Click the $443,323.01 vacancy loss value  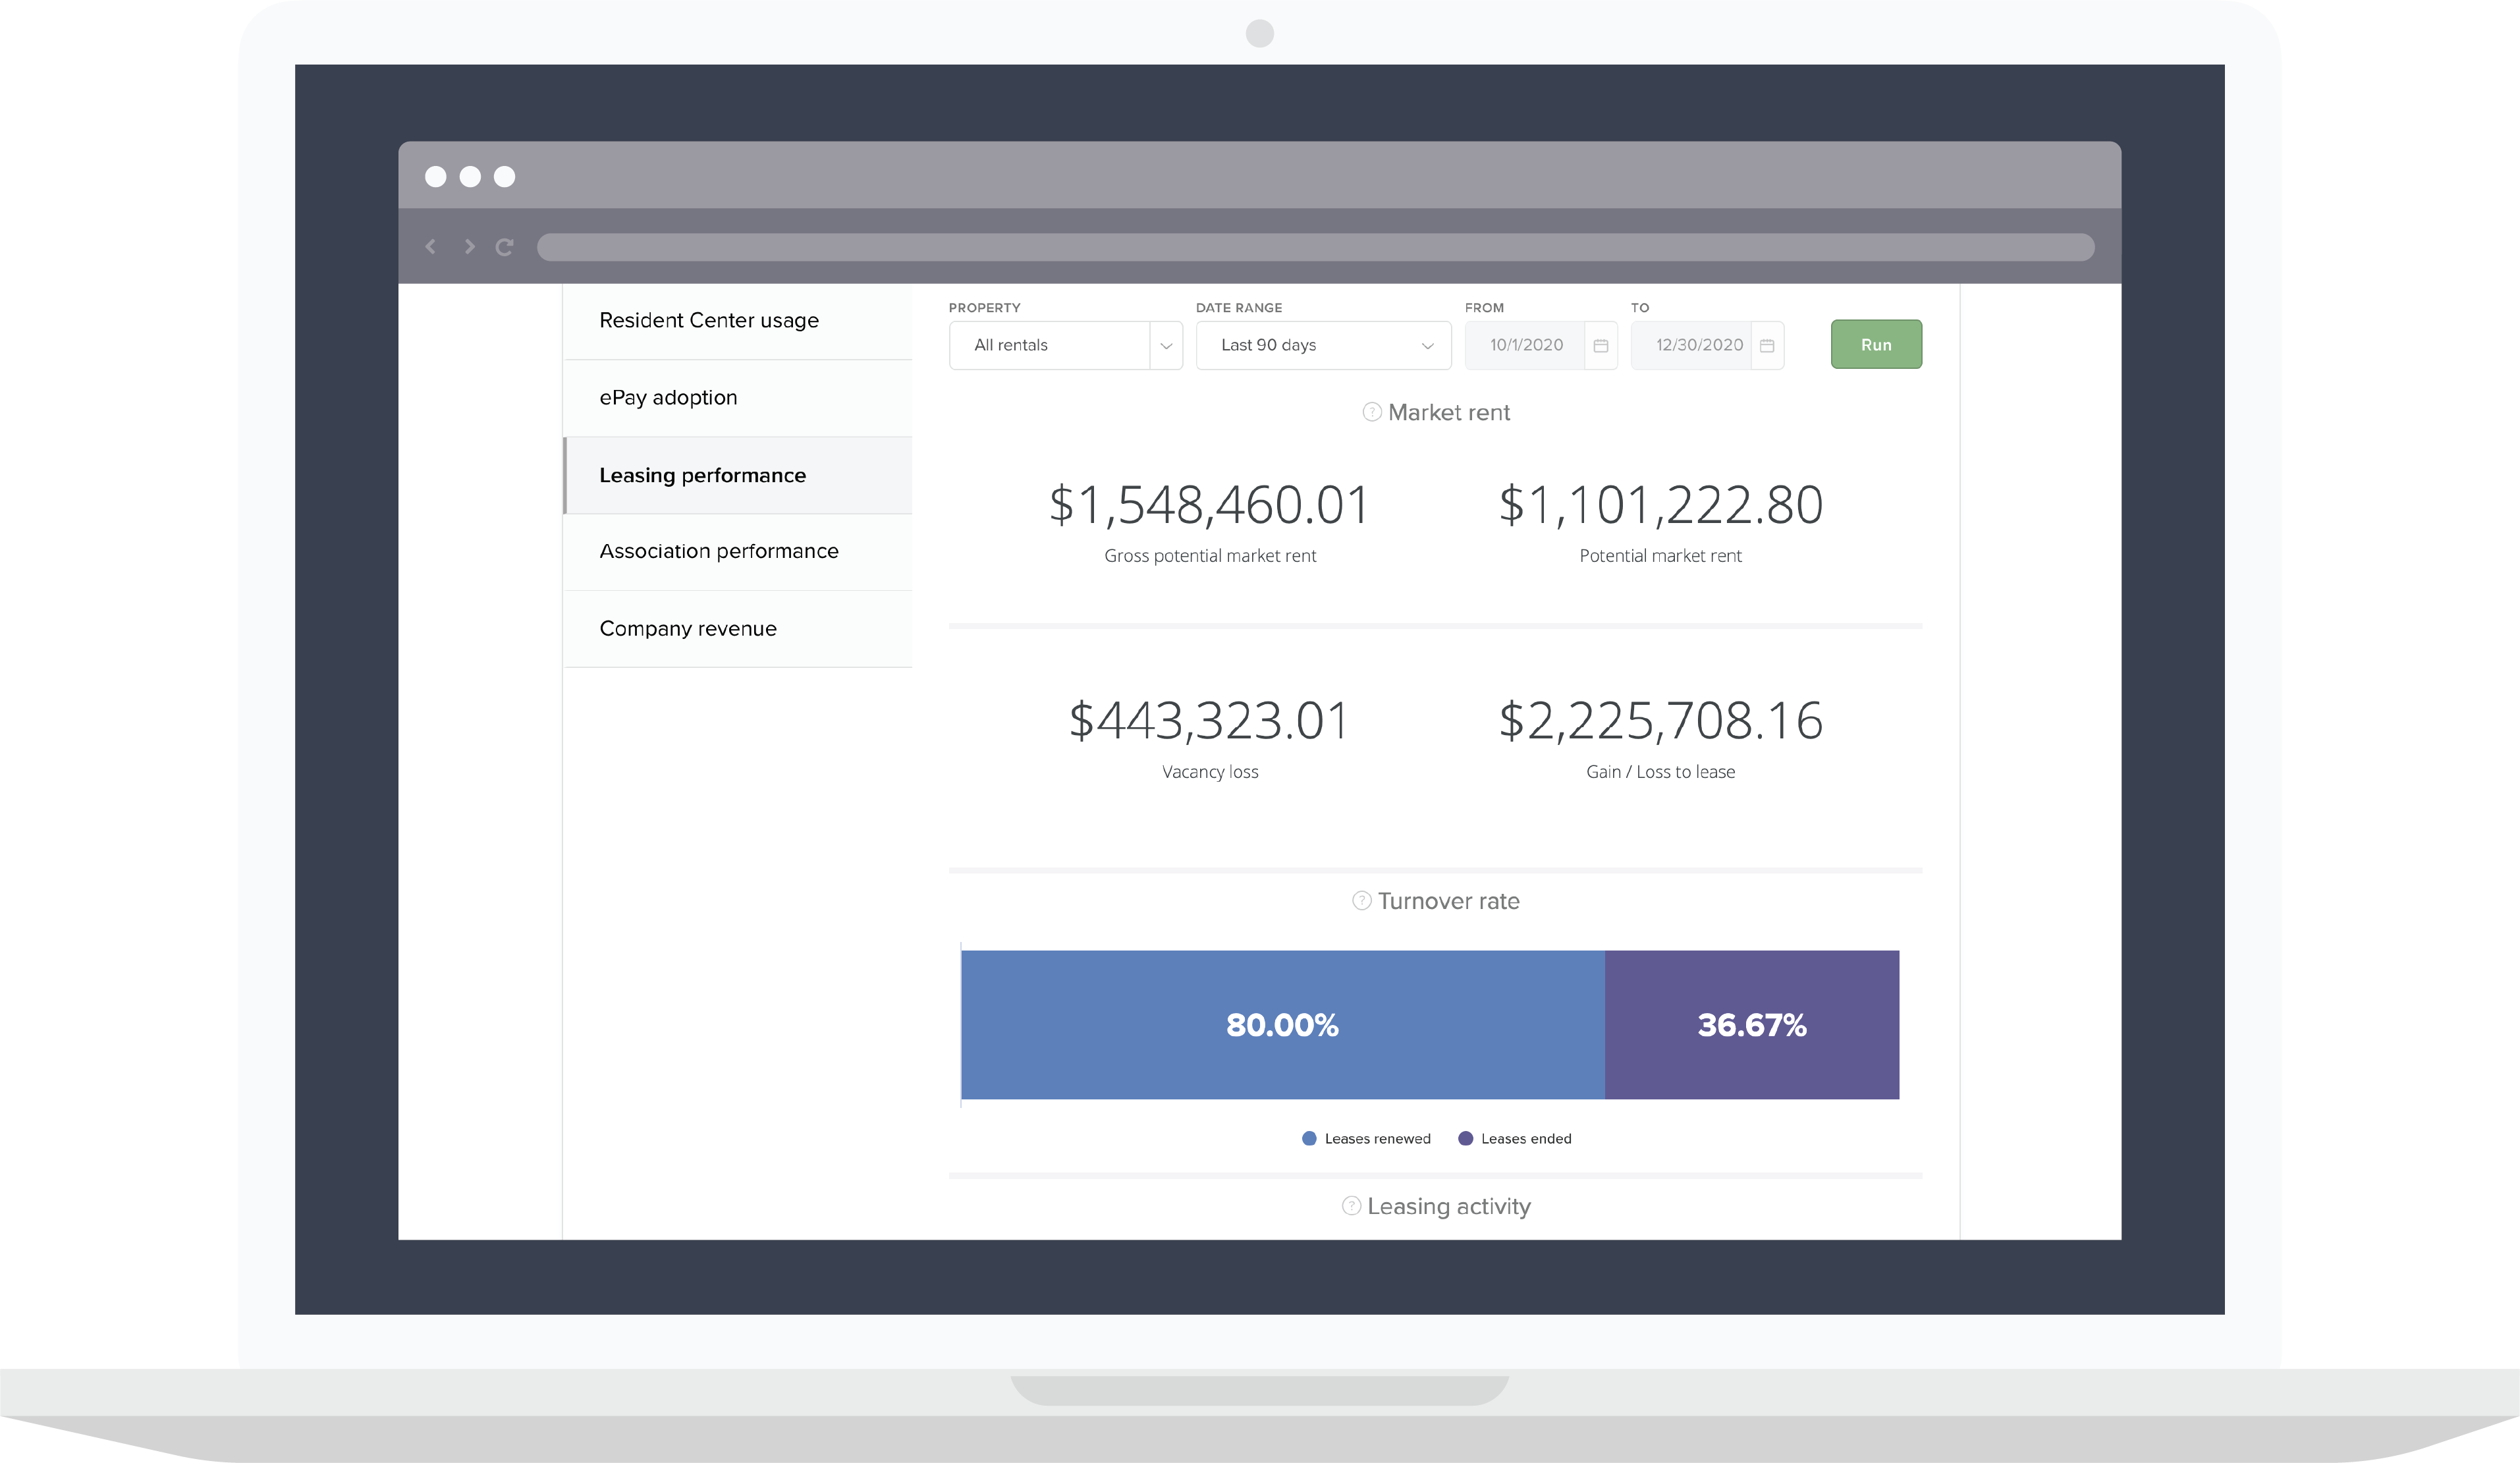click(1209, 721)
